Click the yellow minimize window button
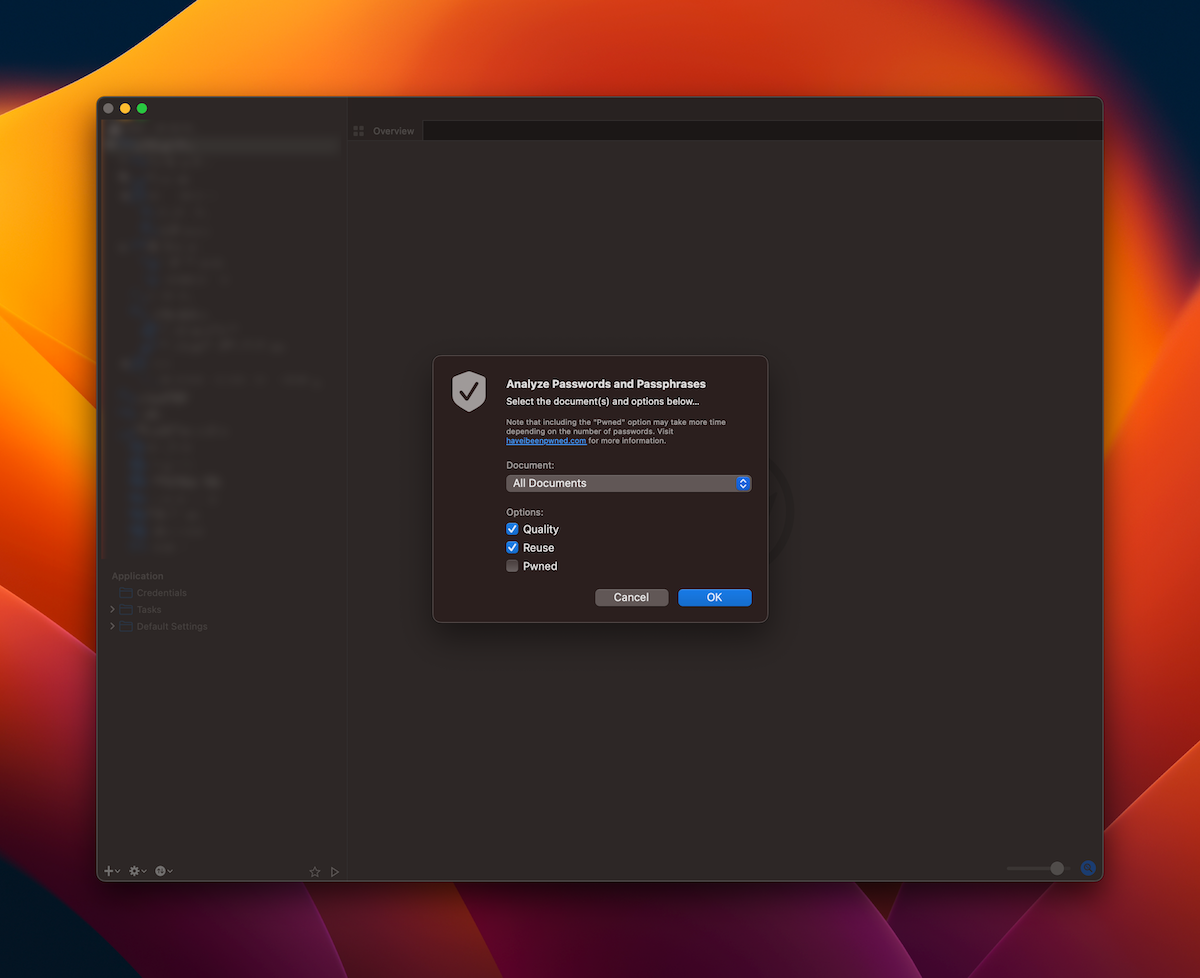 [x=125, y=108]
